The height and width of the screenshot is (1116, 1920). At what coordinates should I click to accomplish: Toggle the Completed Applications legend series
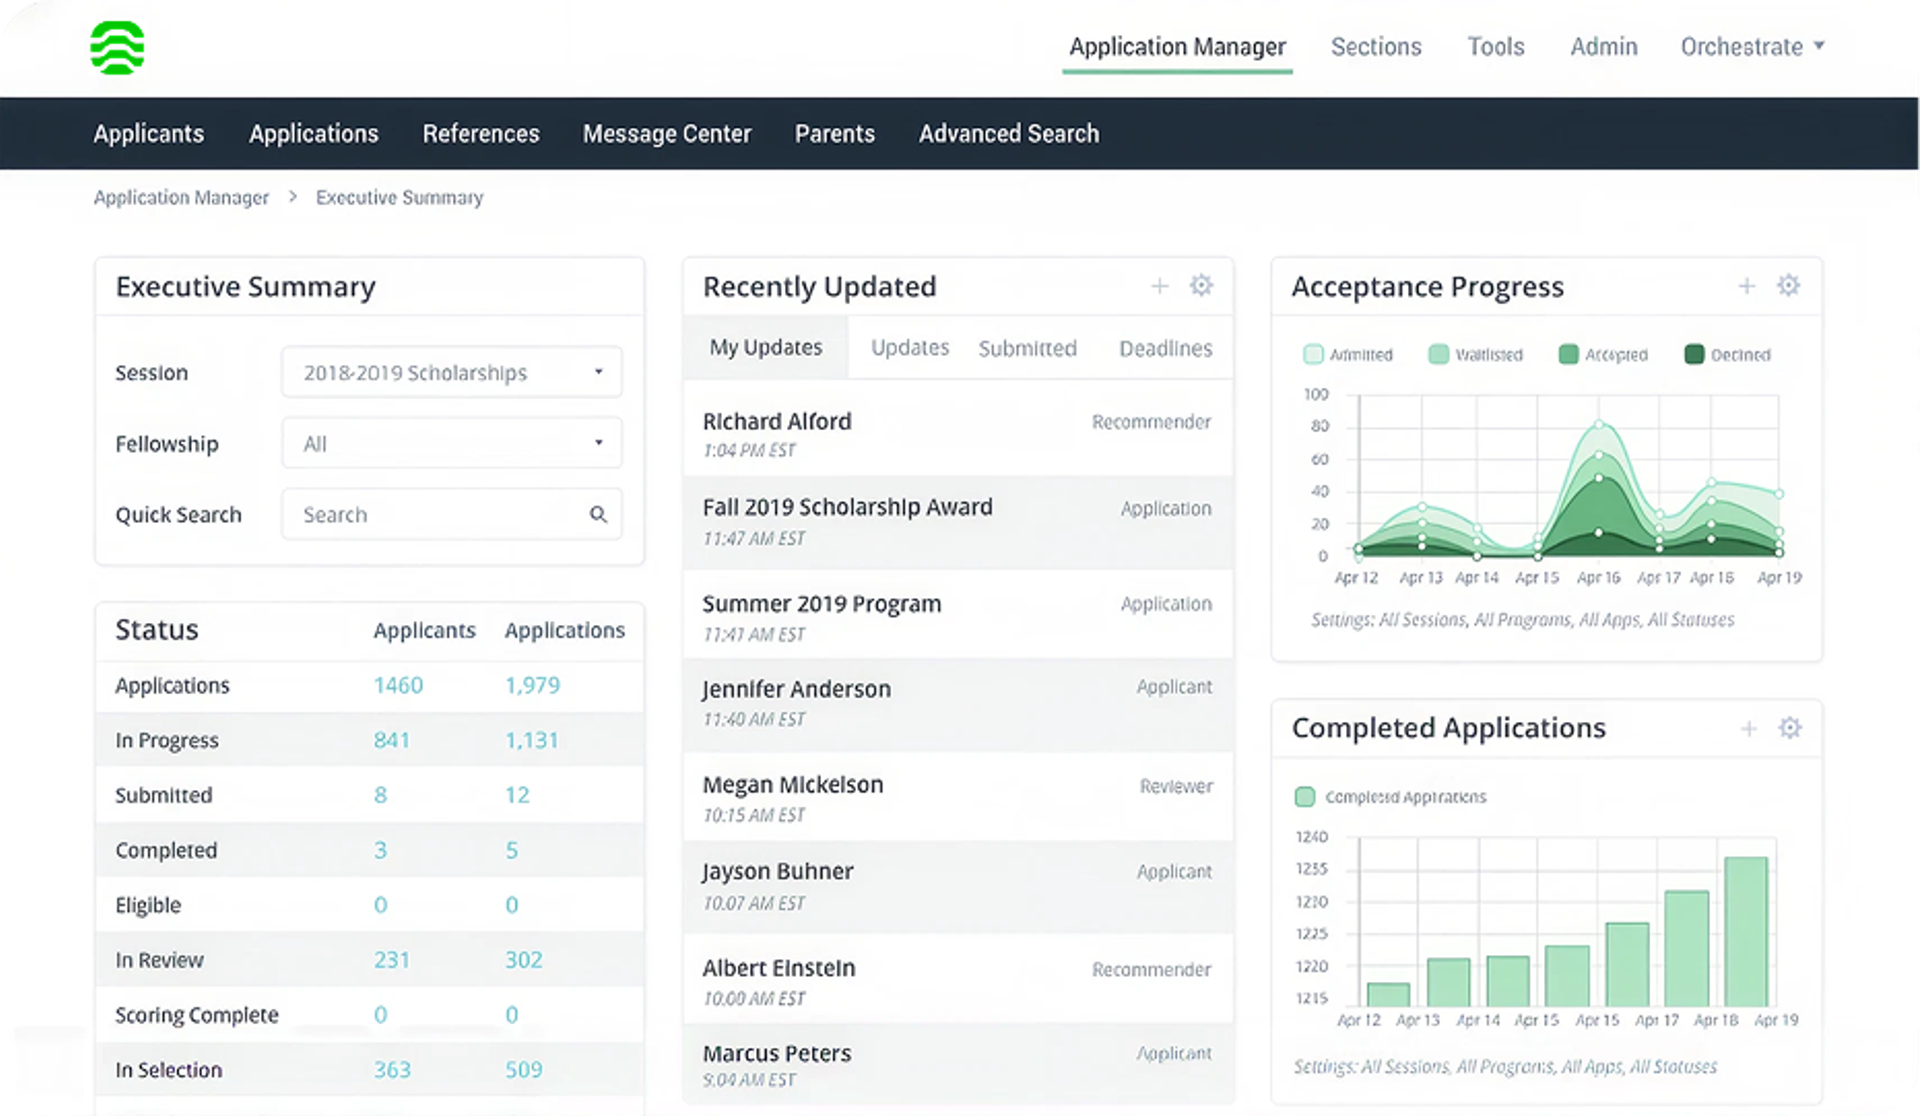[x=1390, y=797]
